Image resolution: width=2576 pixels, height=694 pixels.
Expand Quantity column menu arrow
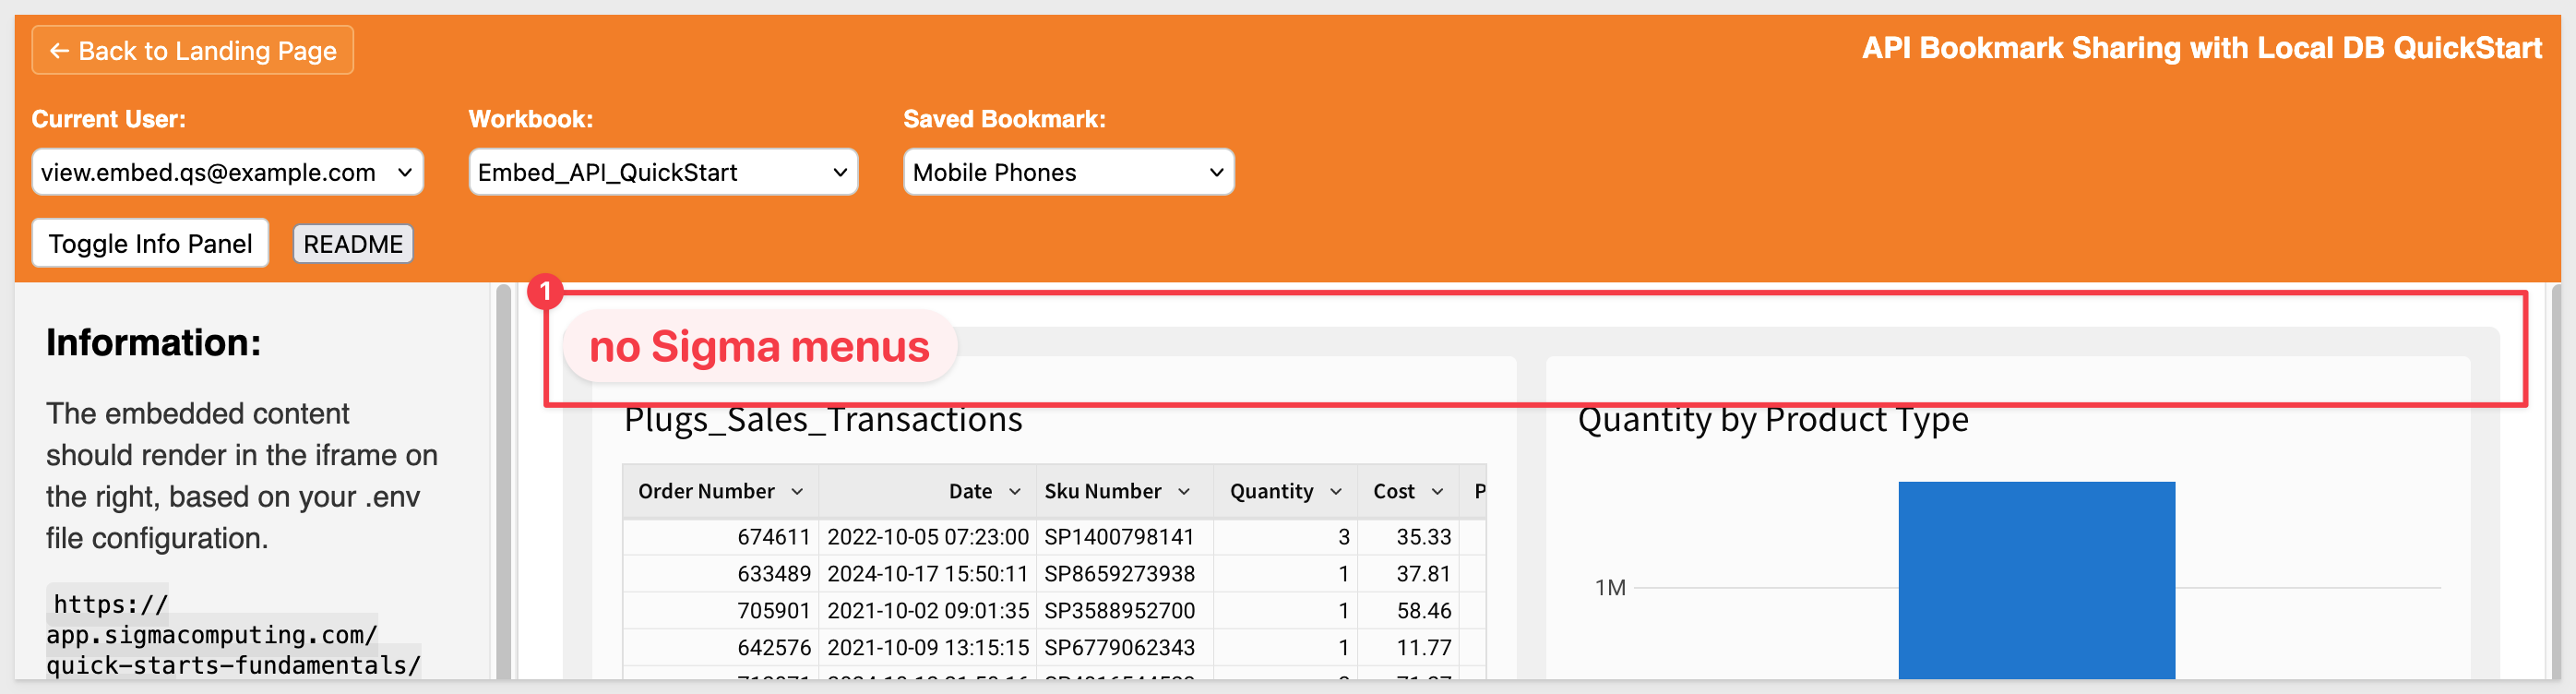tap(1336, 491)
